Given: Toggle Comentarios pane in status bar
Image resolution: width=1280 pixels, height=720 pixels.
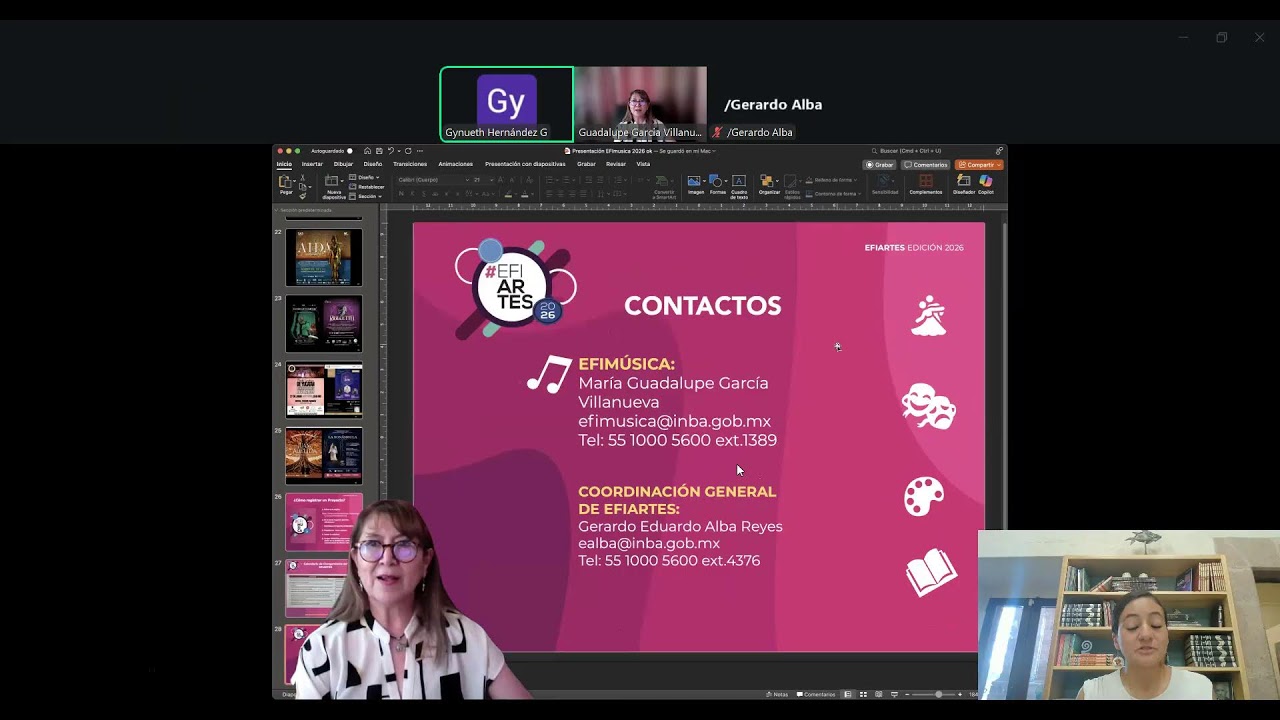Looking at the screenshot, I should 816,694.
